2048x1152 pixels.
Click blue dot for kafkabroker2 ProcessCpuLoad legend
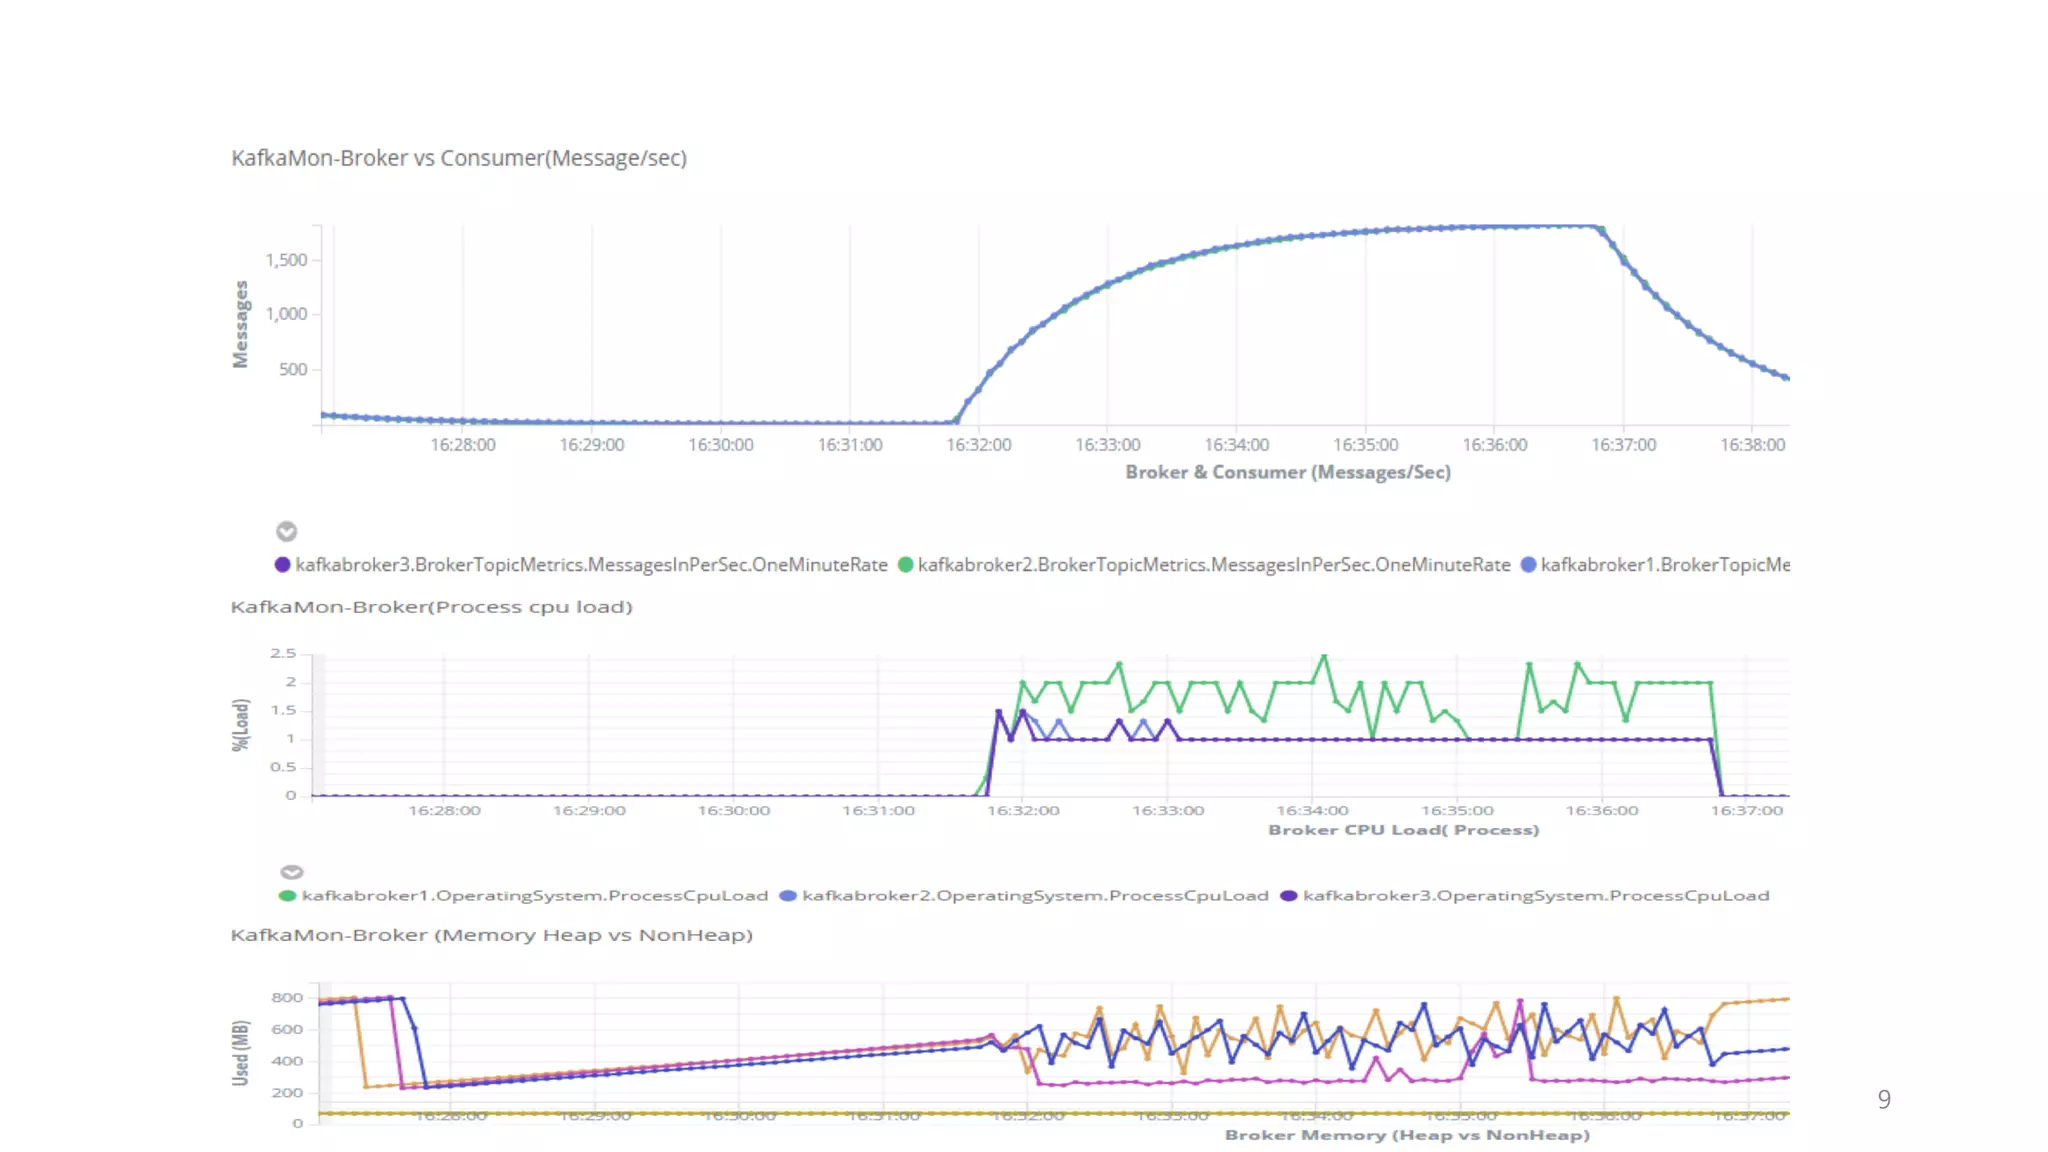(x=788, y=896)
